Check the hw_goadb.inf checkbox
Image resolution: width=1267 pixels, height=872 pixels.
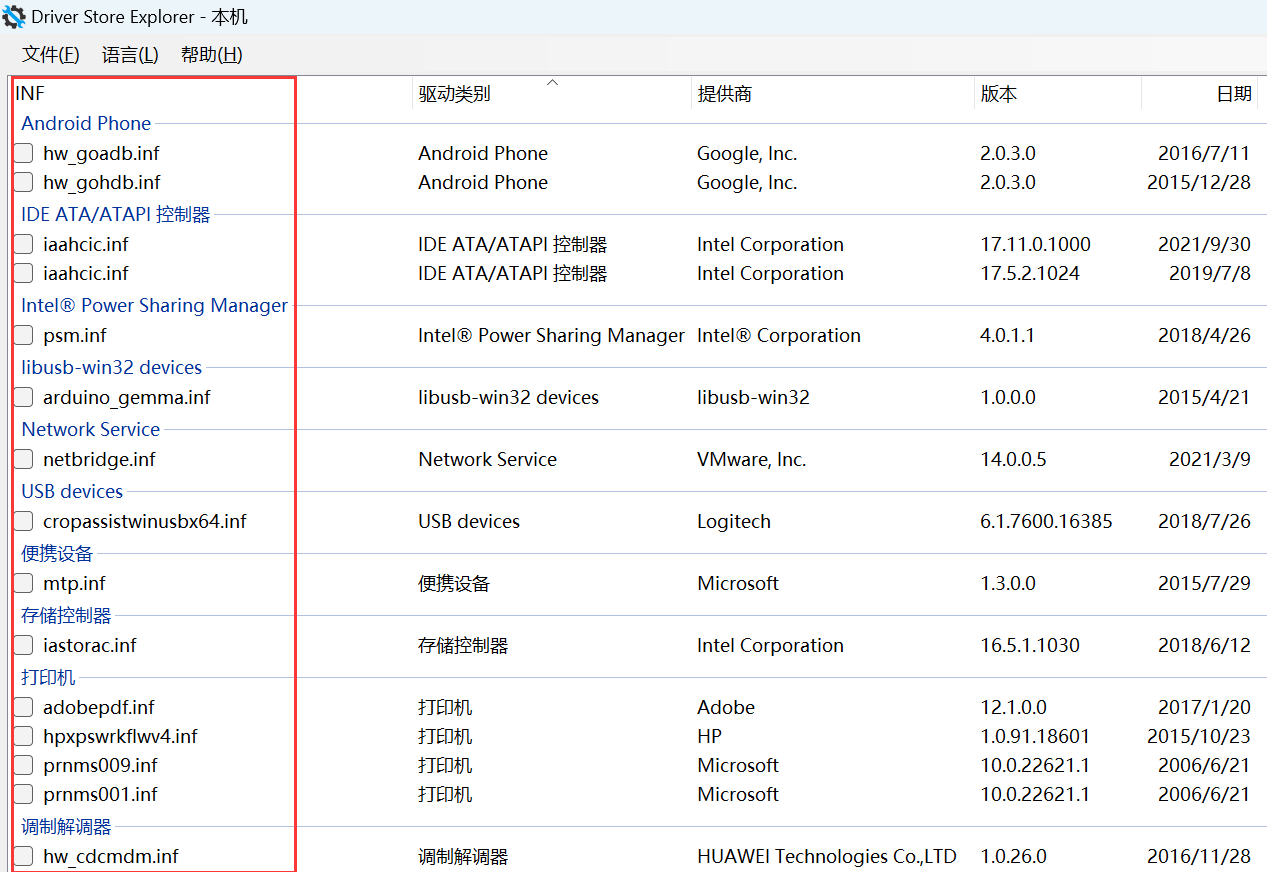[24, 154]
